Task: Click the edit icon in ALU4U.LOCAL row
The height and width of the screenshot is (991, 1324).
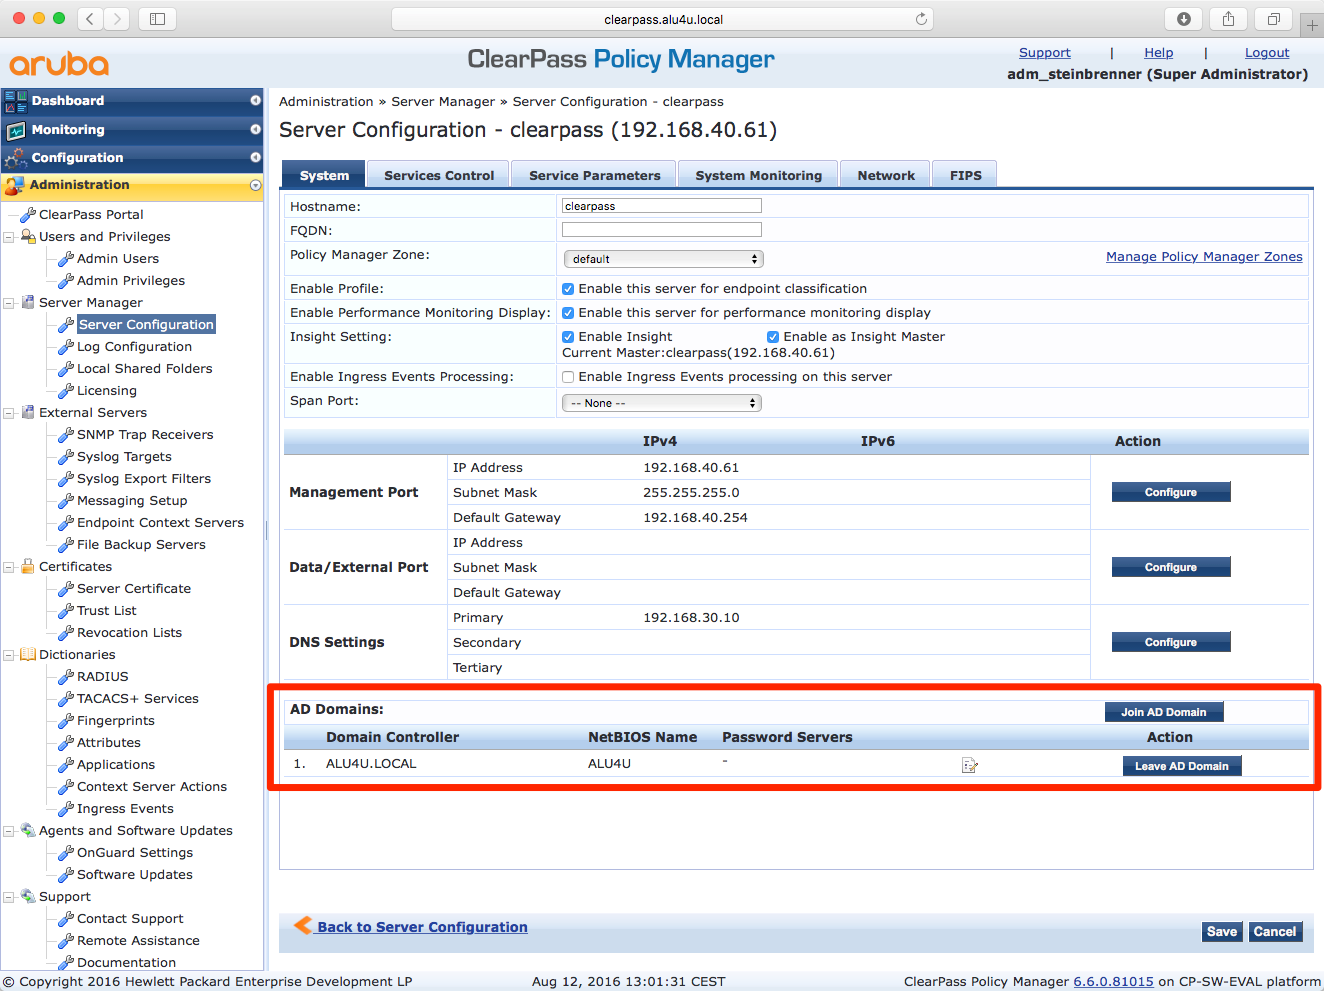Action: click(x=969, y=766)
